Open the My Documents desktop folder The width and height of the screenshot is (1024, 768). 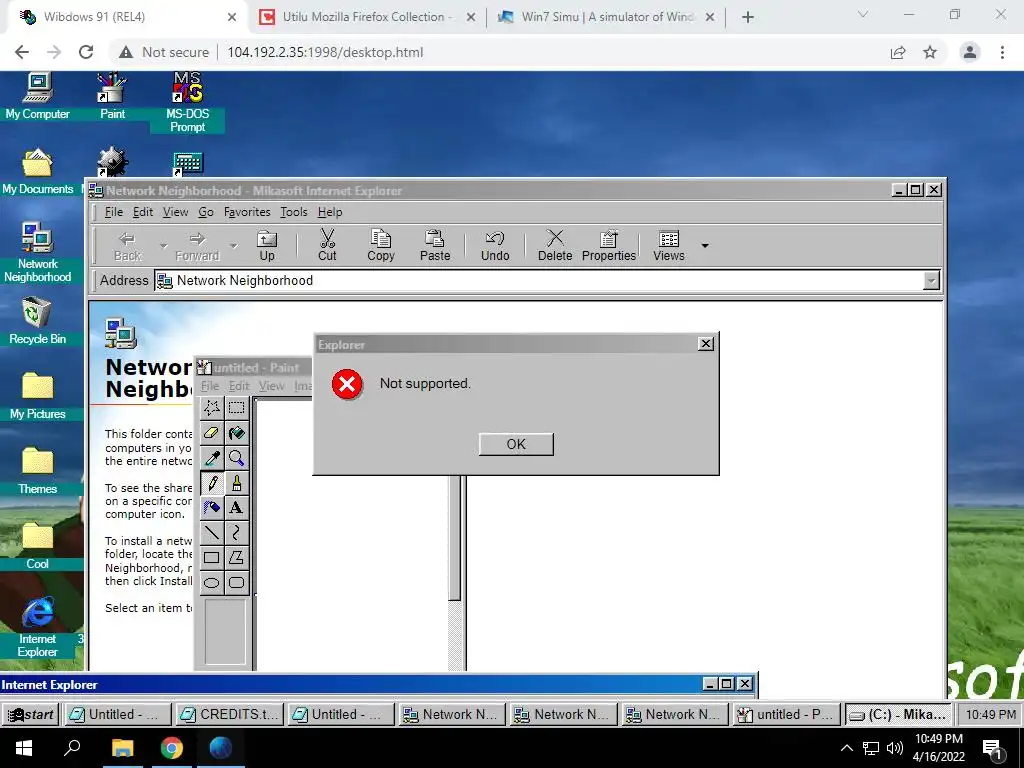[x=37, y=172]
